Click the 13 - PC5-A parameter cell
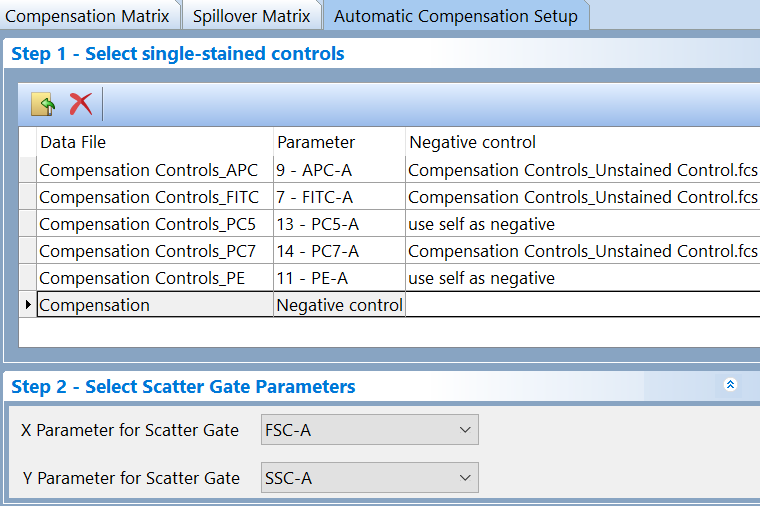The image size is (760, 506). [318, 224]
